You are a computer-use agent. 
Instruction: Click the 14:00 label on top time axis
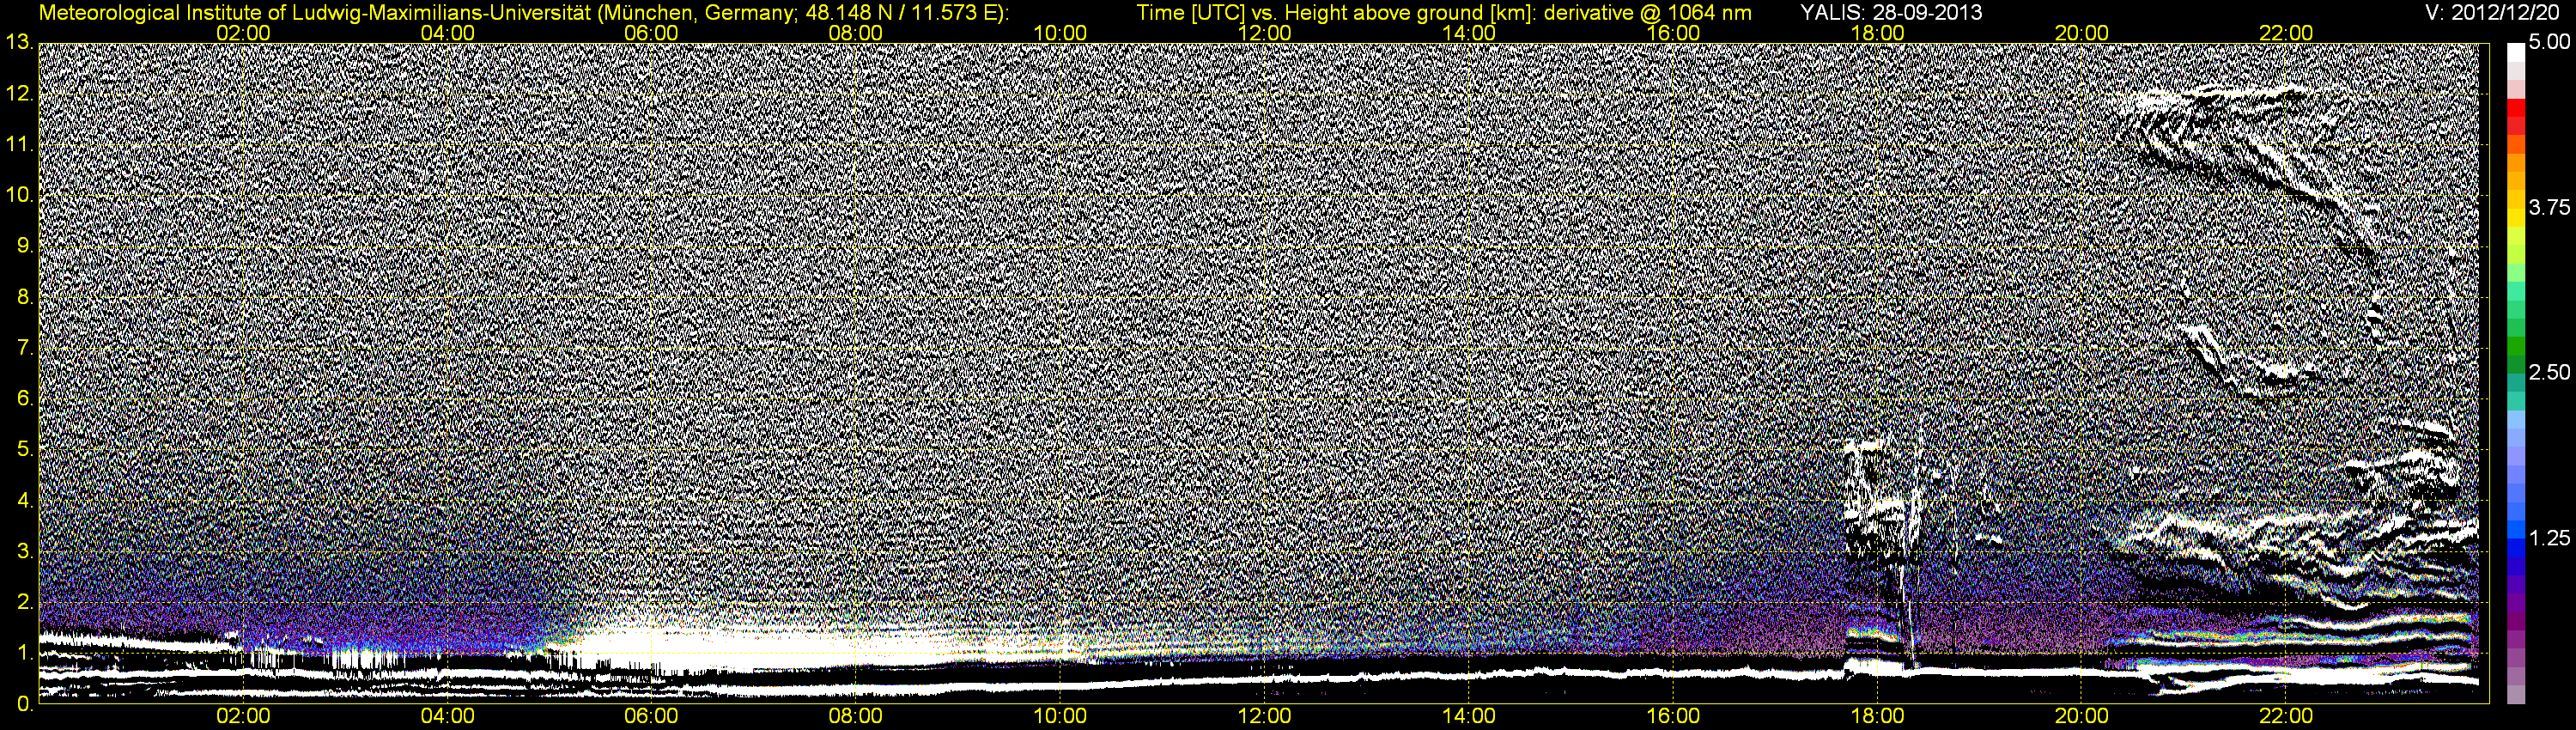coord(1469,33)
